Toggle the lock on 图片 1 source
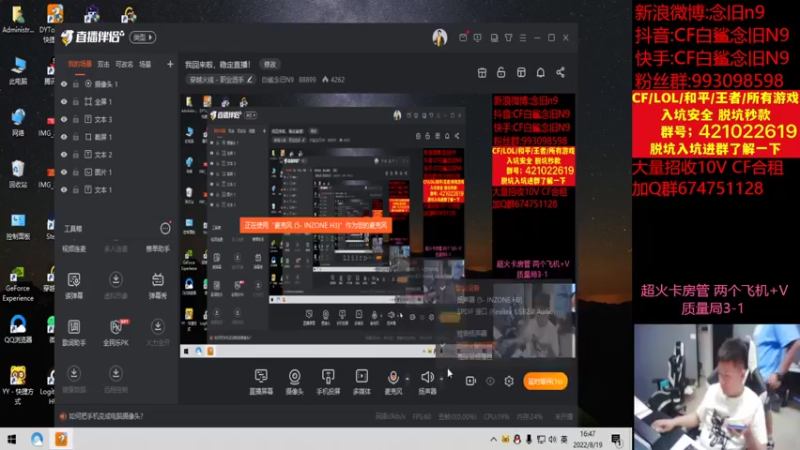800x450 pixels. pos(76,172)
